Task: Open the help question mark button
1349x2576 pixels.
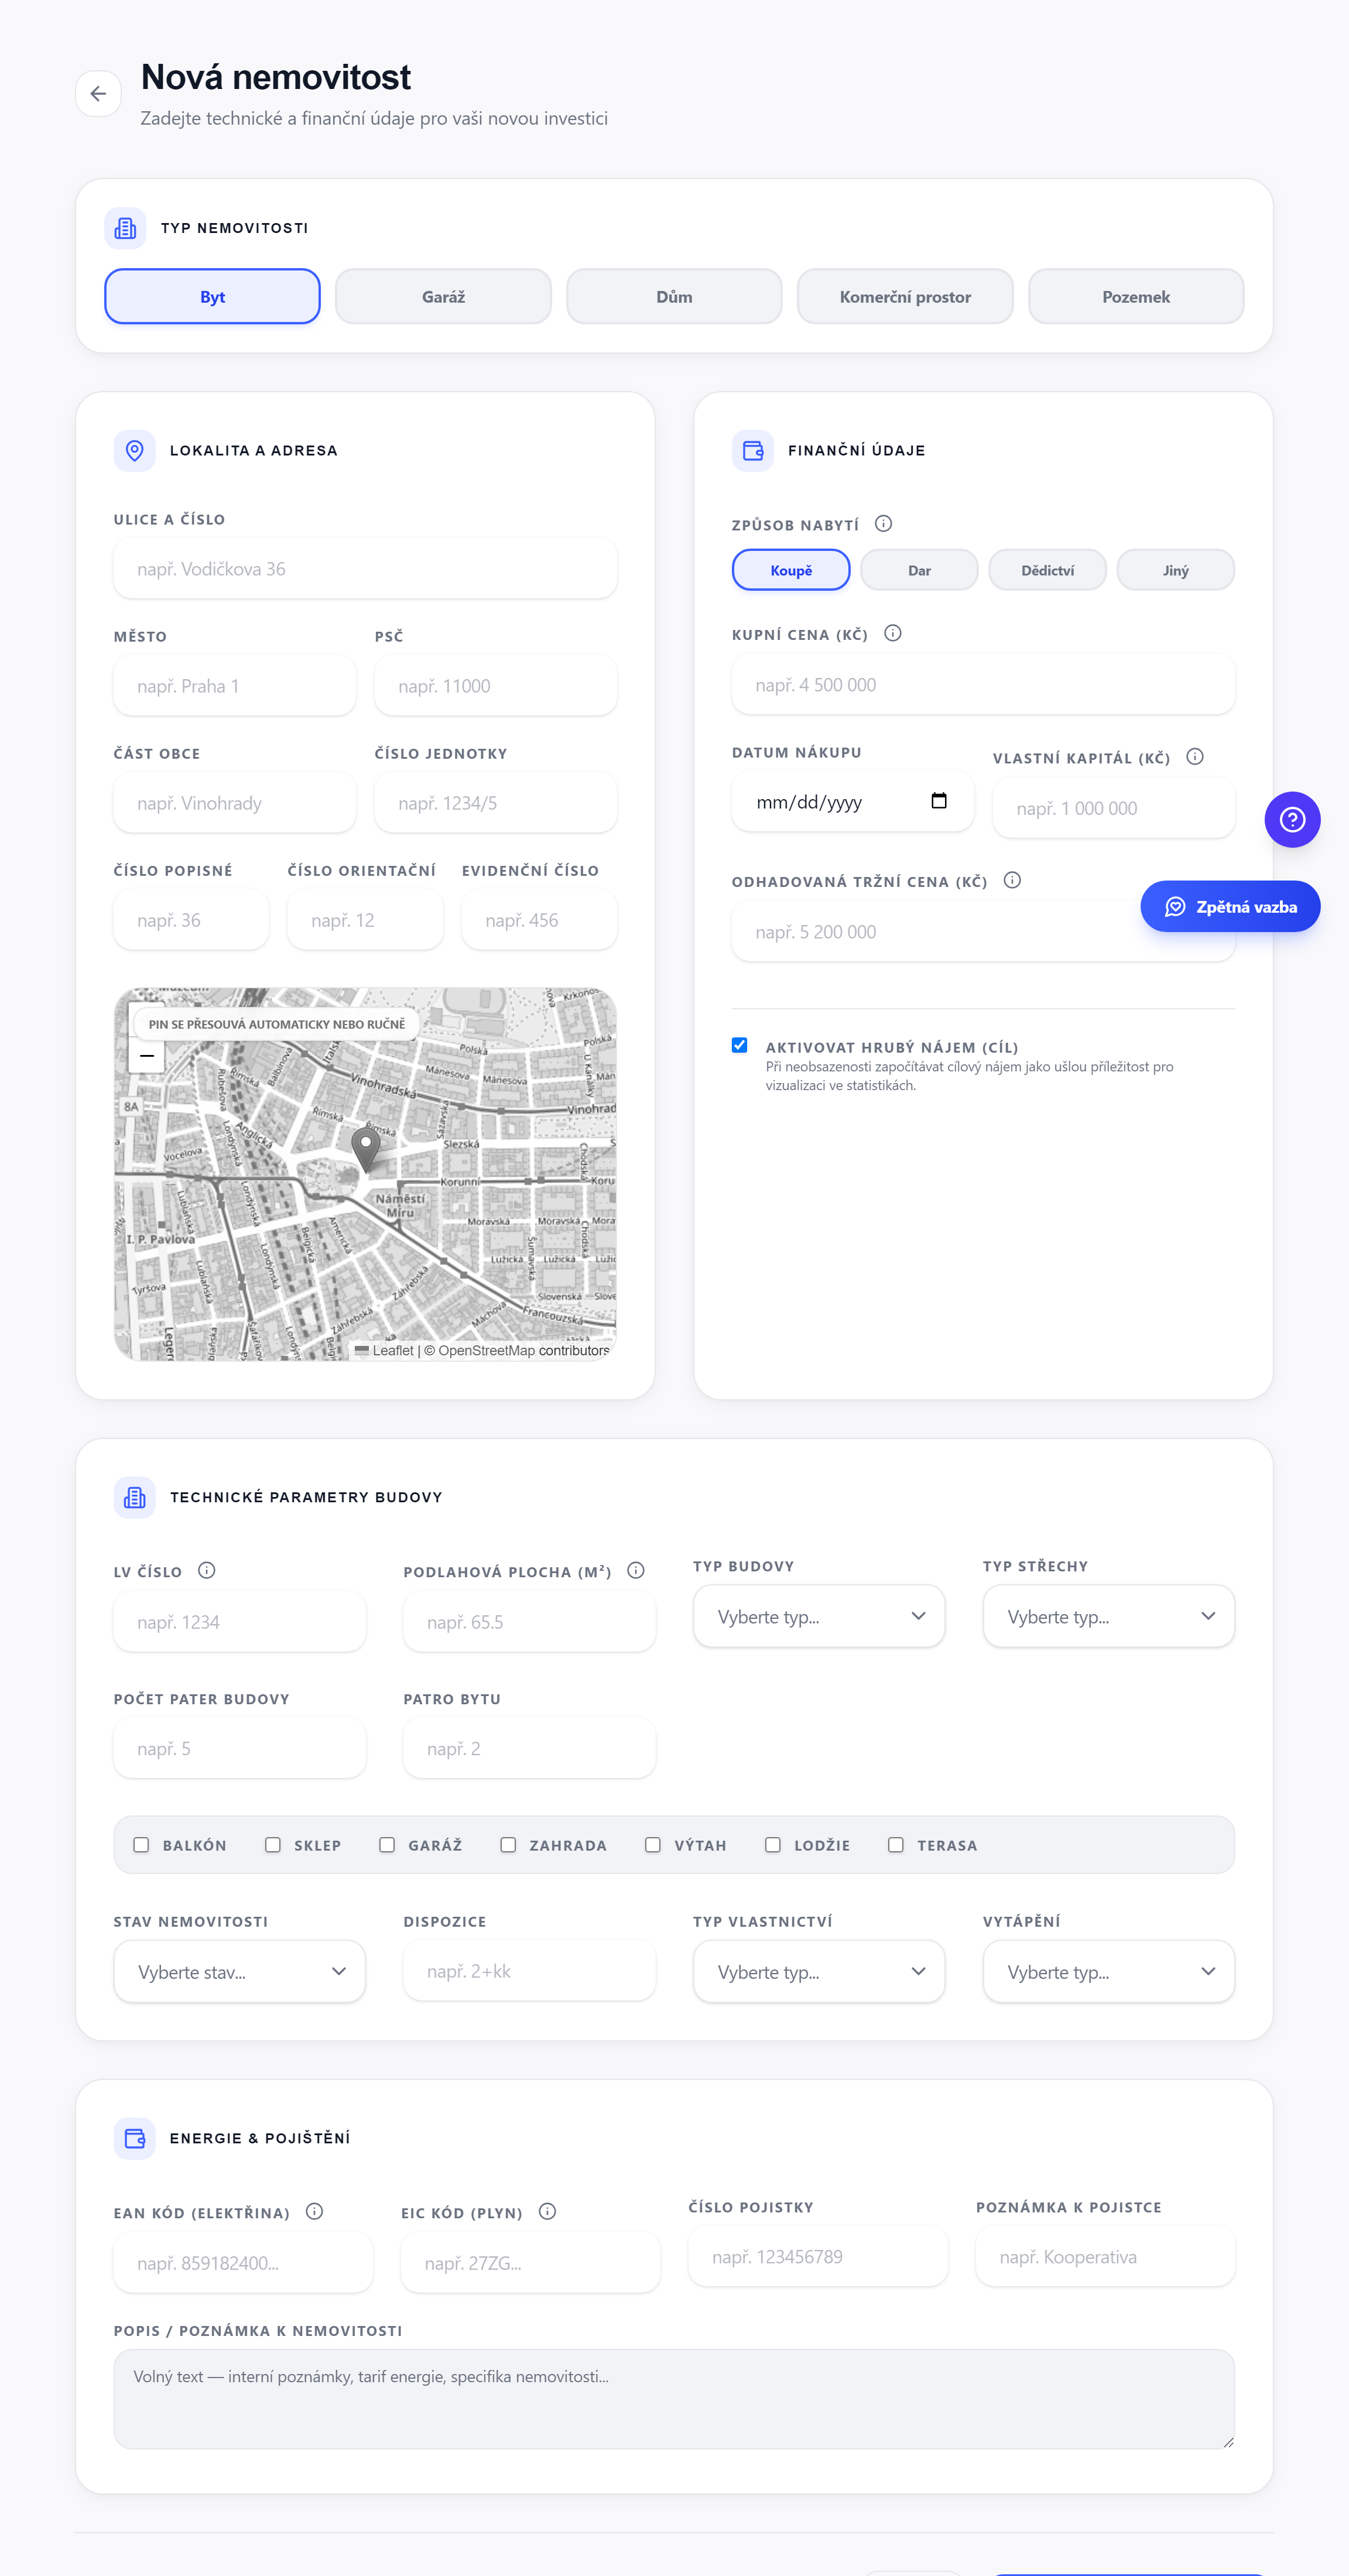Action: 1292,820
